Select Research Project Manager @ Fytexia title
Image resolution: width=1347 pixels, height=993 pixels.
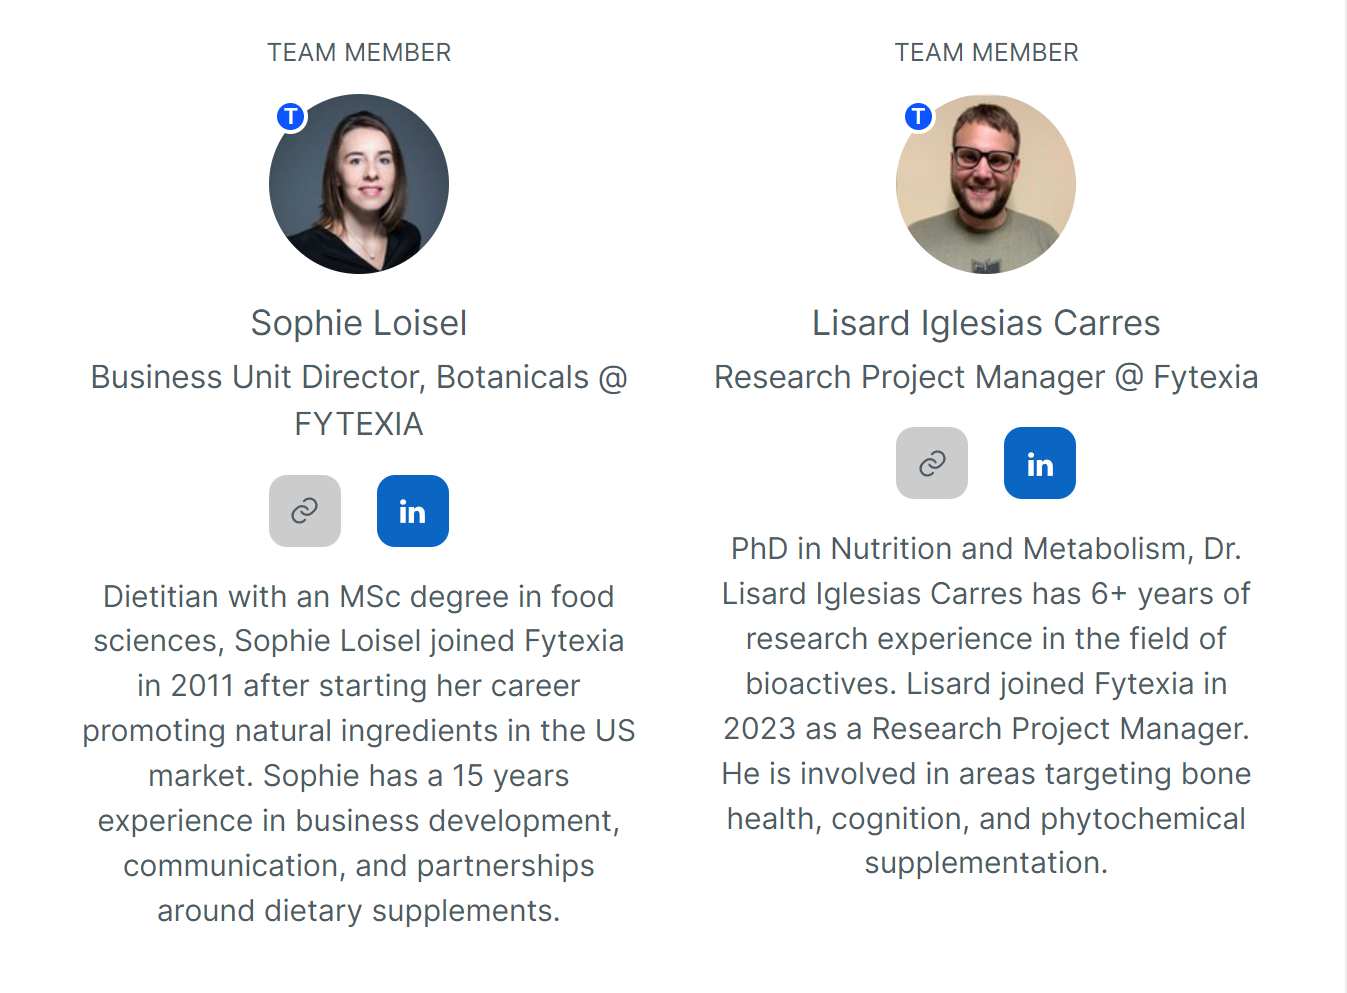coord(986,377)
